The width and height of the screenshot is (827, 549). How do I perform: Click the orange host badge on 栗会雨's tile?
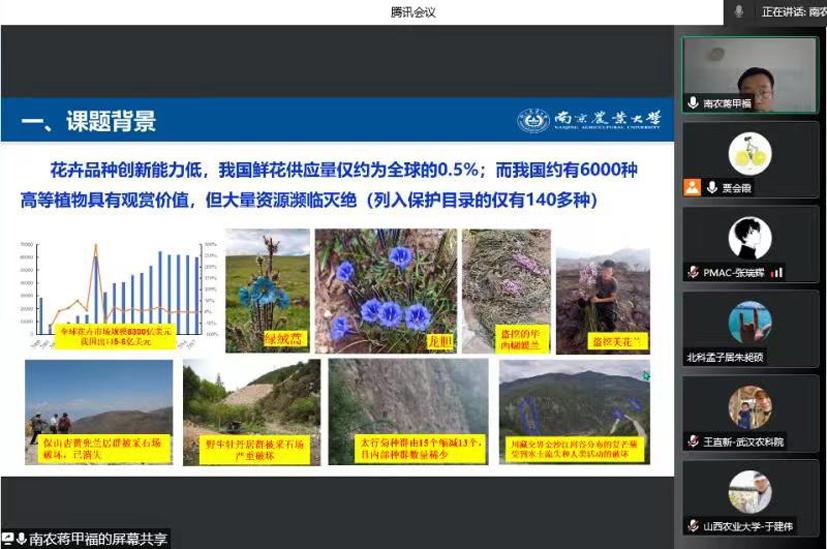pyautogui.click(x=692, y=187)
